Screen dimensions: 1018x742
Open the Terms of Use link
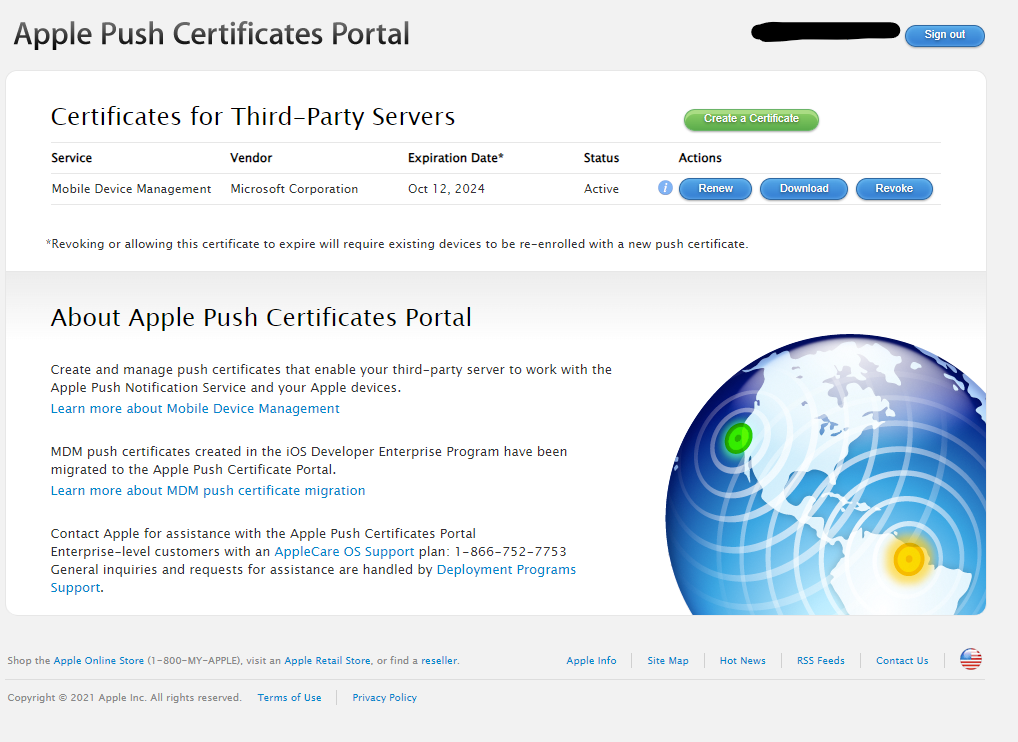[289, 697]
